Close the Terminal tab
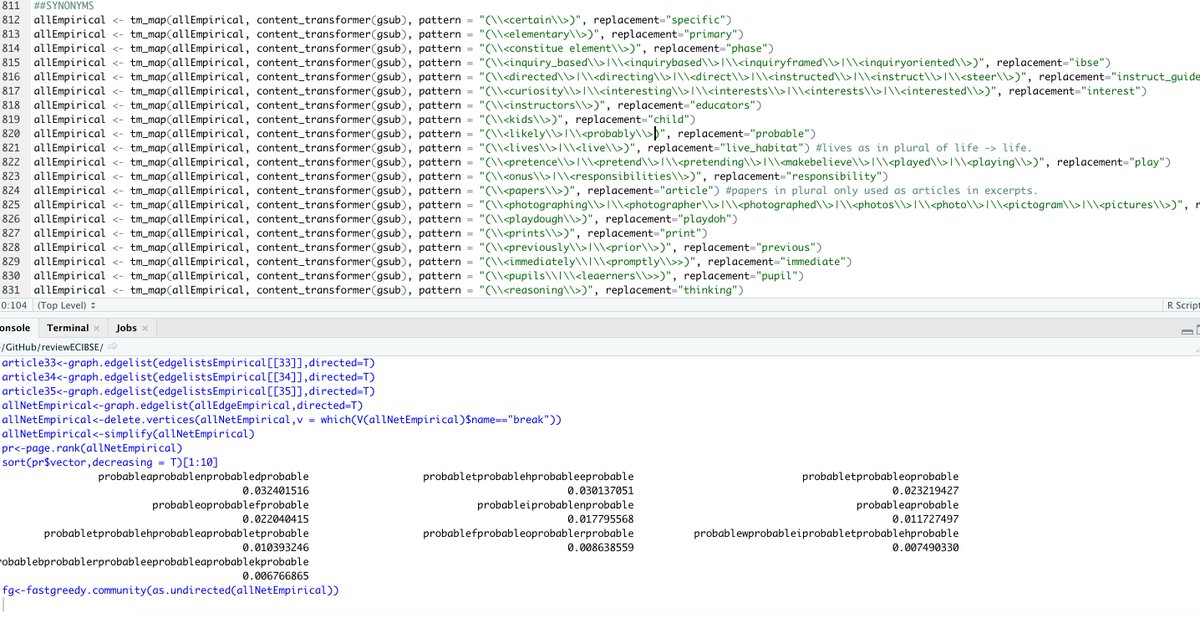This screenshot has width=1200, height=618. pos(97,328)
